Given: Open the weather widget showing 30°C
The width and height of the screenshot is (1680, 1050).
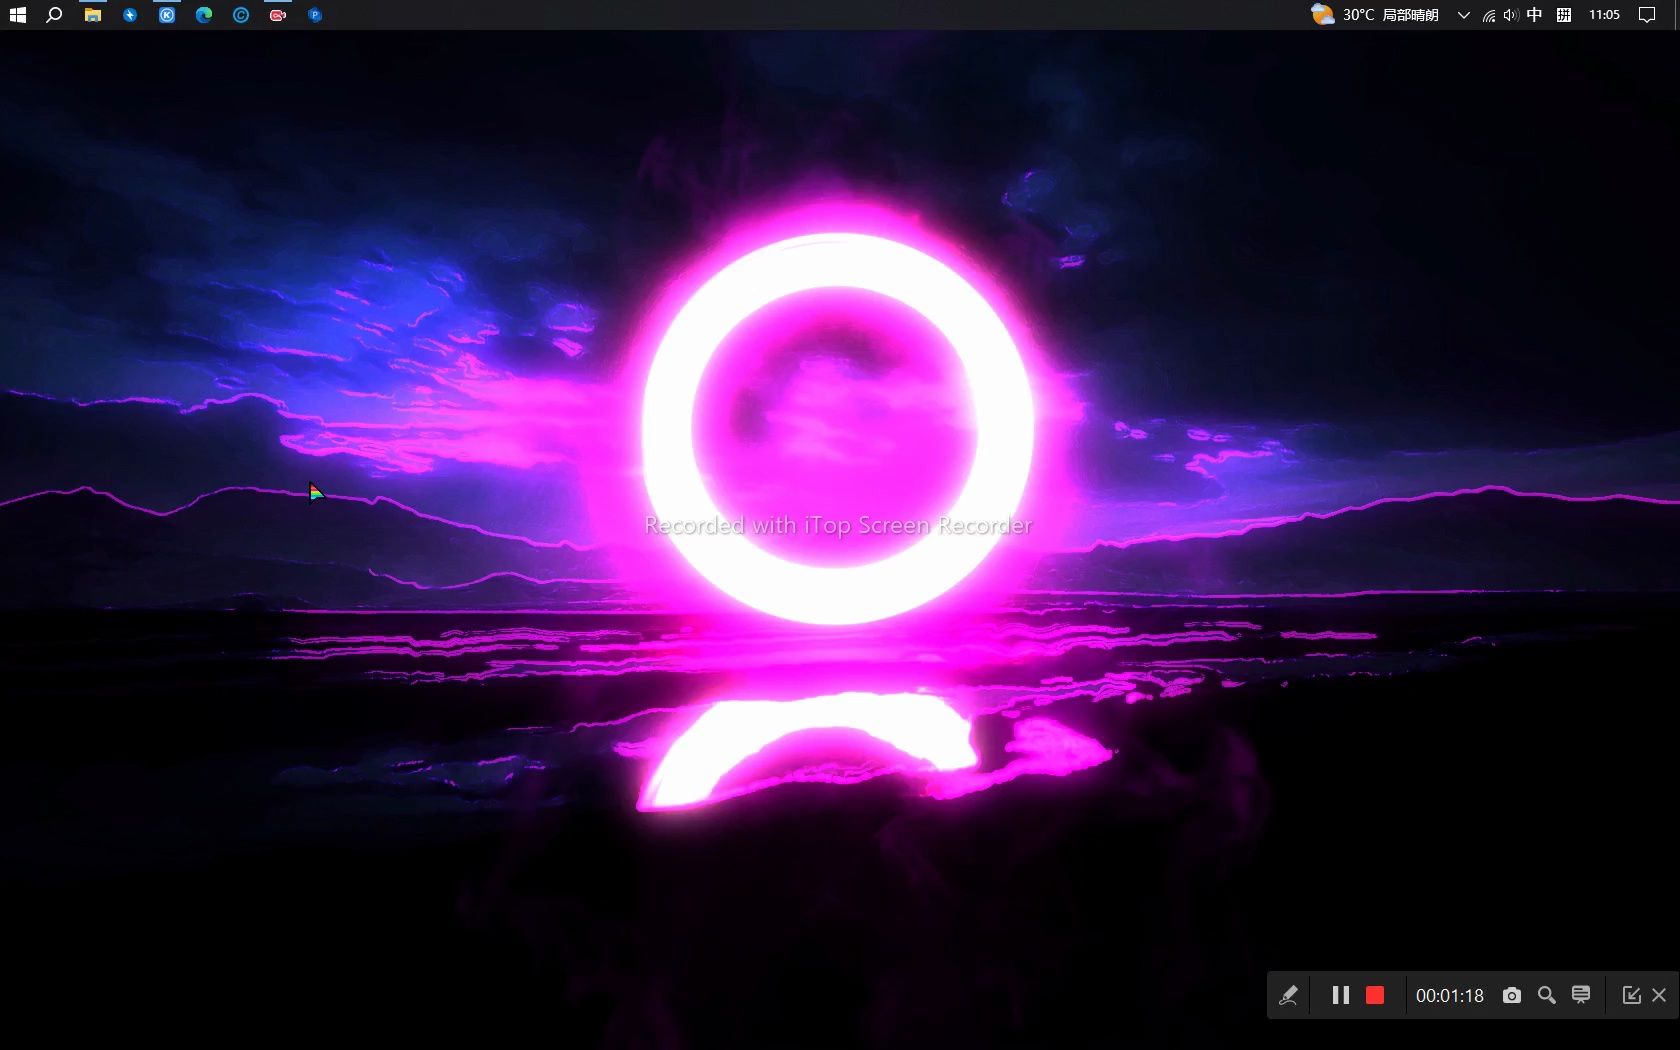Looking at the screenshot, I should [x=1375, y=15].
